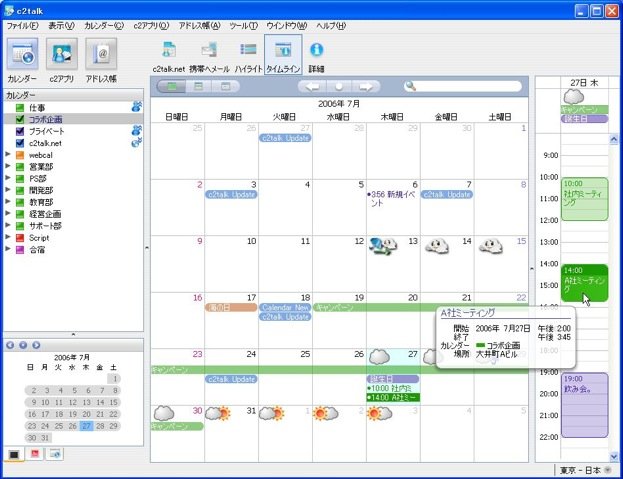Screen dimensions: 623x479
Task: Switch to week view button
Action: pos(198,86)
